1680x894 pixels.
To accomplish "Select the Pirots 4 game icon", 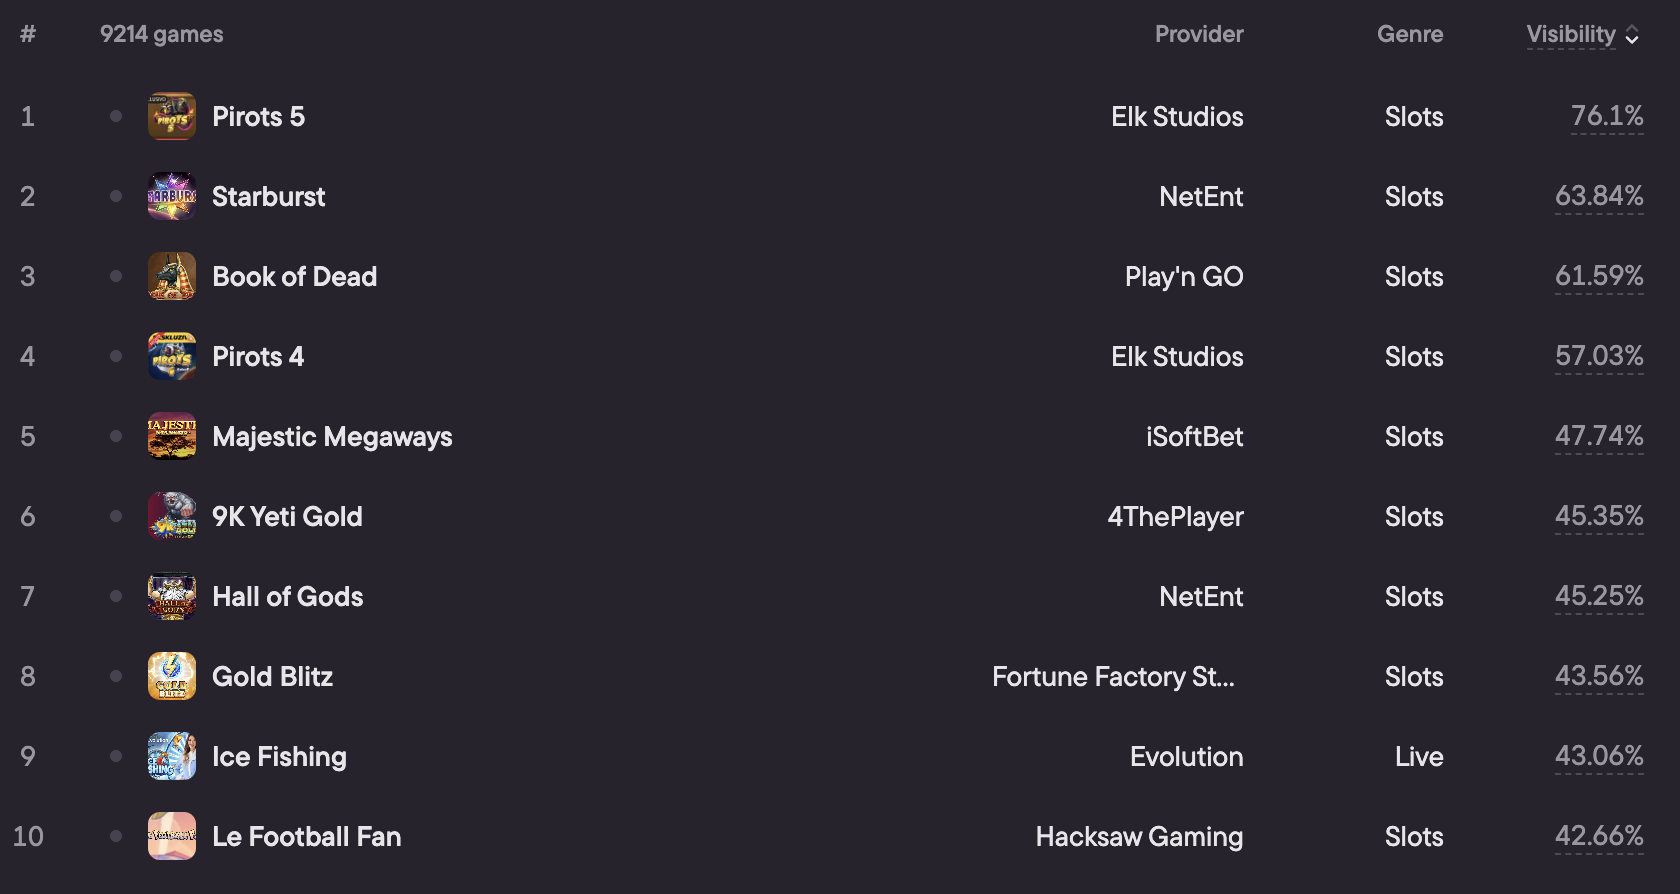I will [172, 356].
